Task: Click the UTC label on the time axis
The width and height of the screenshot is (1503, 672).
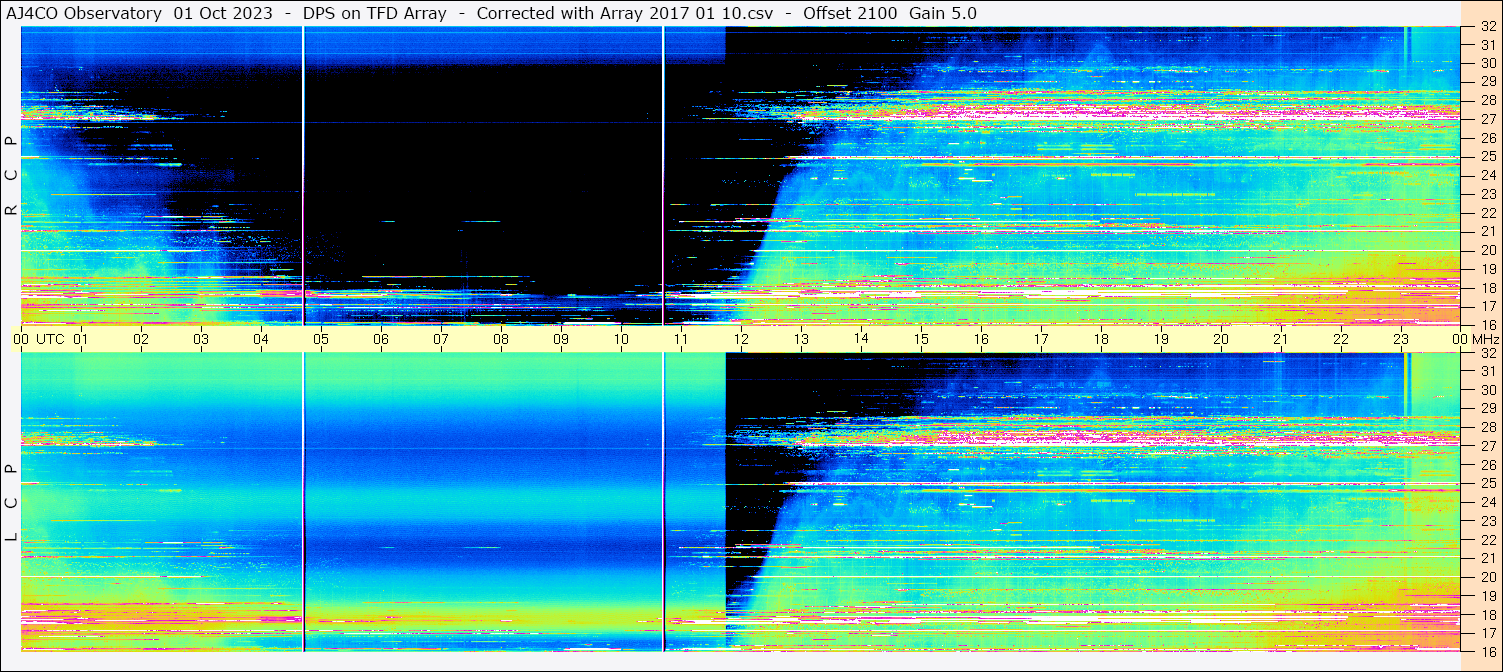Action: tap(50, 339)
